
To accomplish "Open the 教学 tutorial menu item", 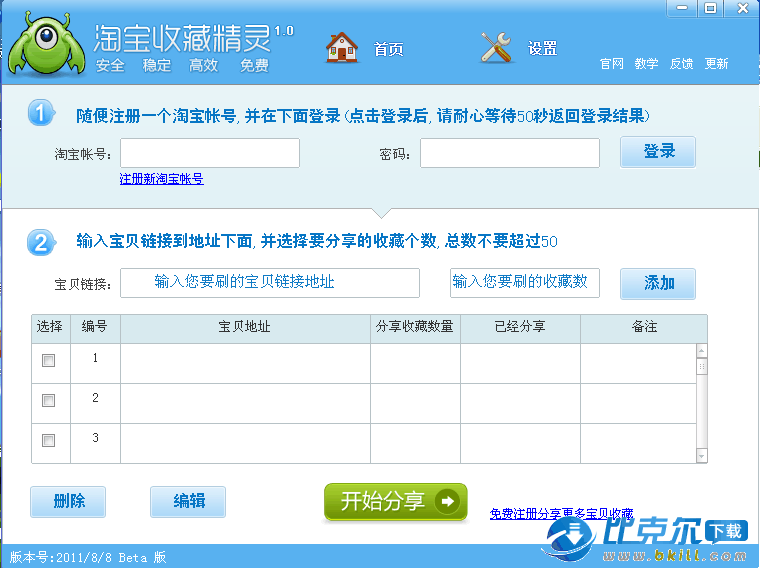I will (646, 64).
